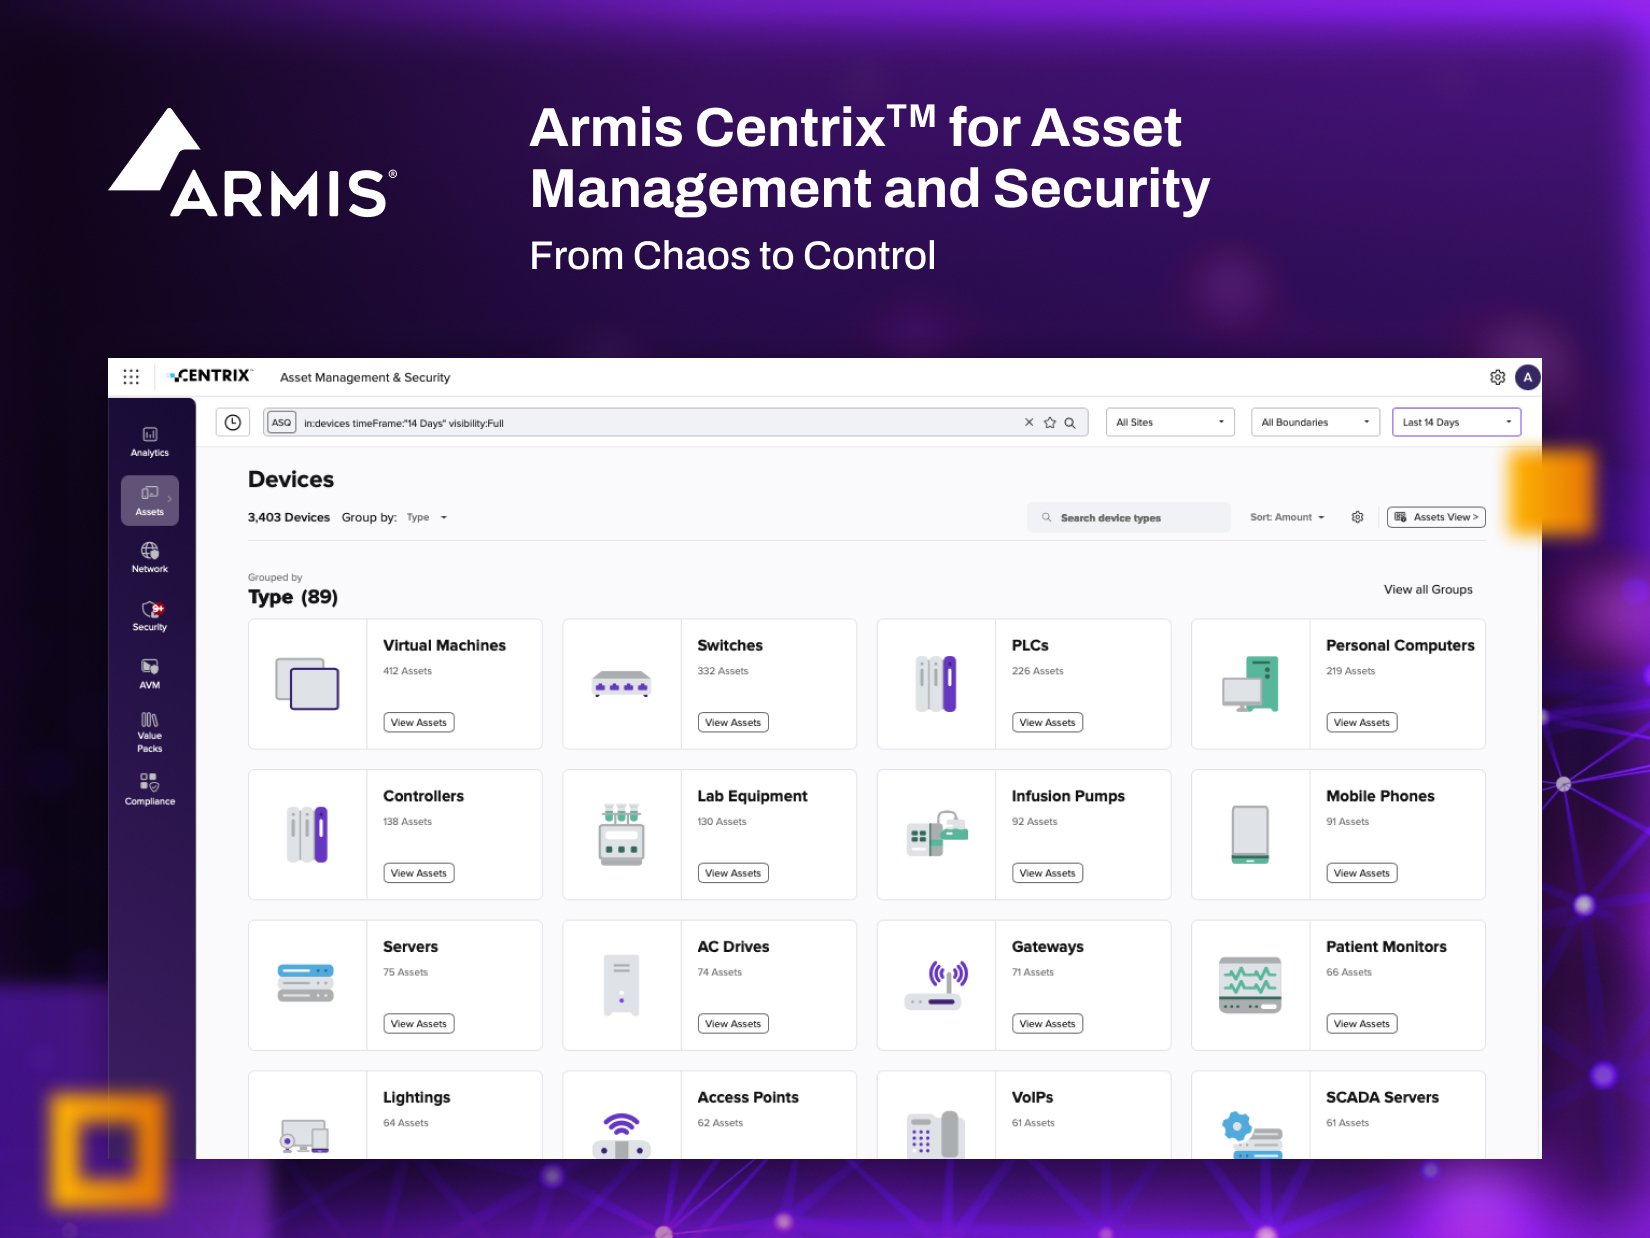This screenshot has width=1650, height=1238.
Task: Click the Servers device icon
Action: [305, 983]
